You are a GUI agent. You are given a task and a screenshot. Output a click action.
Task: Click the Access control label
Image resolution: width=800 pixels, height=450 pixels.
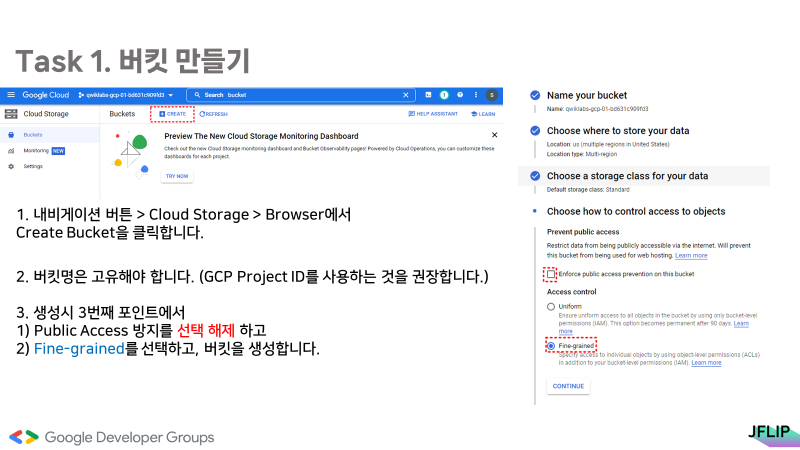[x=571, y=292]
